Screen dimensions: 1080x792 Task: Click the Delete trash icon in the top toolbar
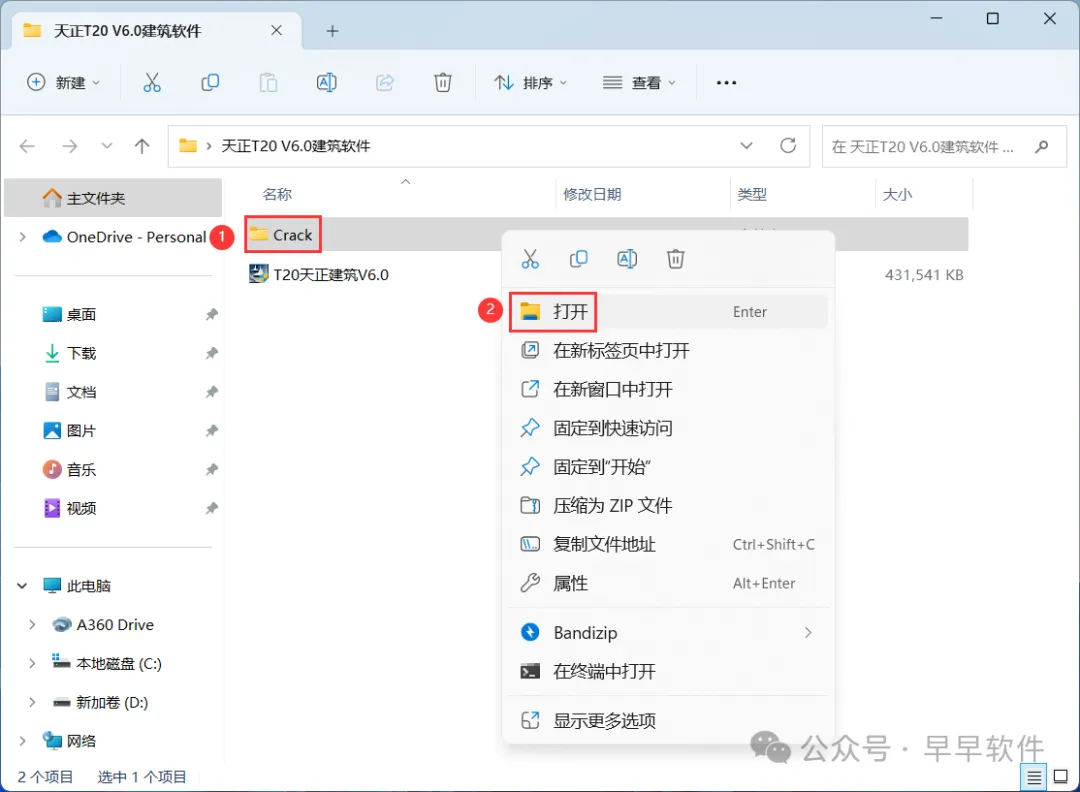tap(443, 83)
